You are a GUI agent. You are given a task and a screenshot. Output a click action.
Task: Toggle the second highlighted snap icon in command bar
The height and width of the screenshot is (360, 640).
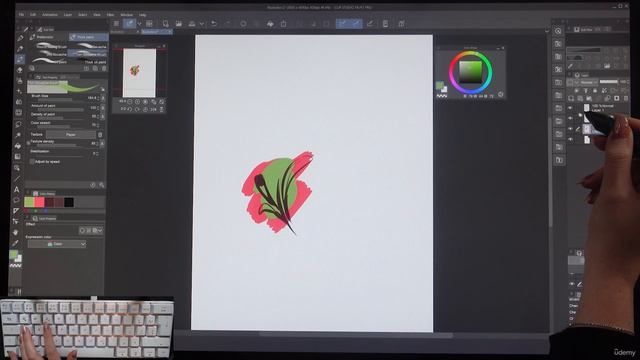[356, 24]
